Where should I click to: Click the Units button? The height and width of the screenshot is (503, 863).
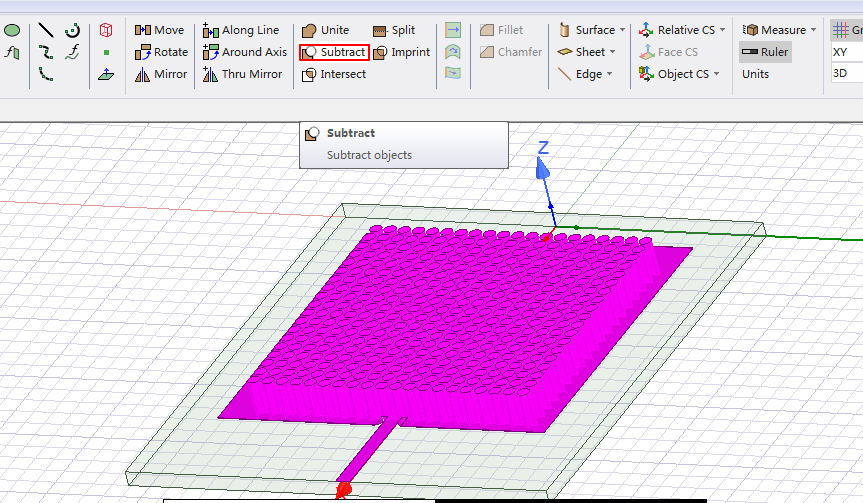[x=755, y=74]
